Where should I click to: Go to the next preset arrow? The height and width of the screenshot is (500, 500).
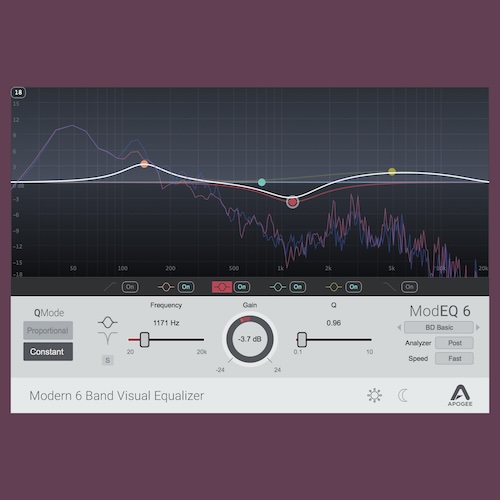pos(478,327)
